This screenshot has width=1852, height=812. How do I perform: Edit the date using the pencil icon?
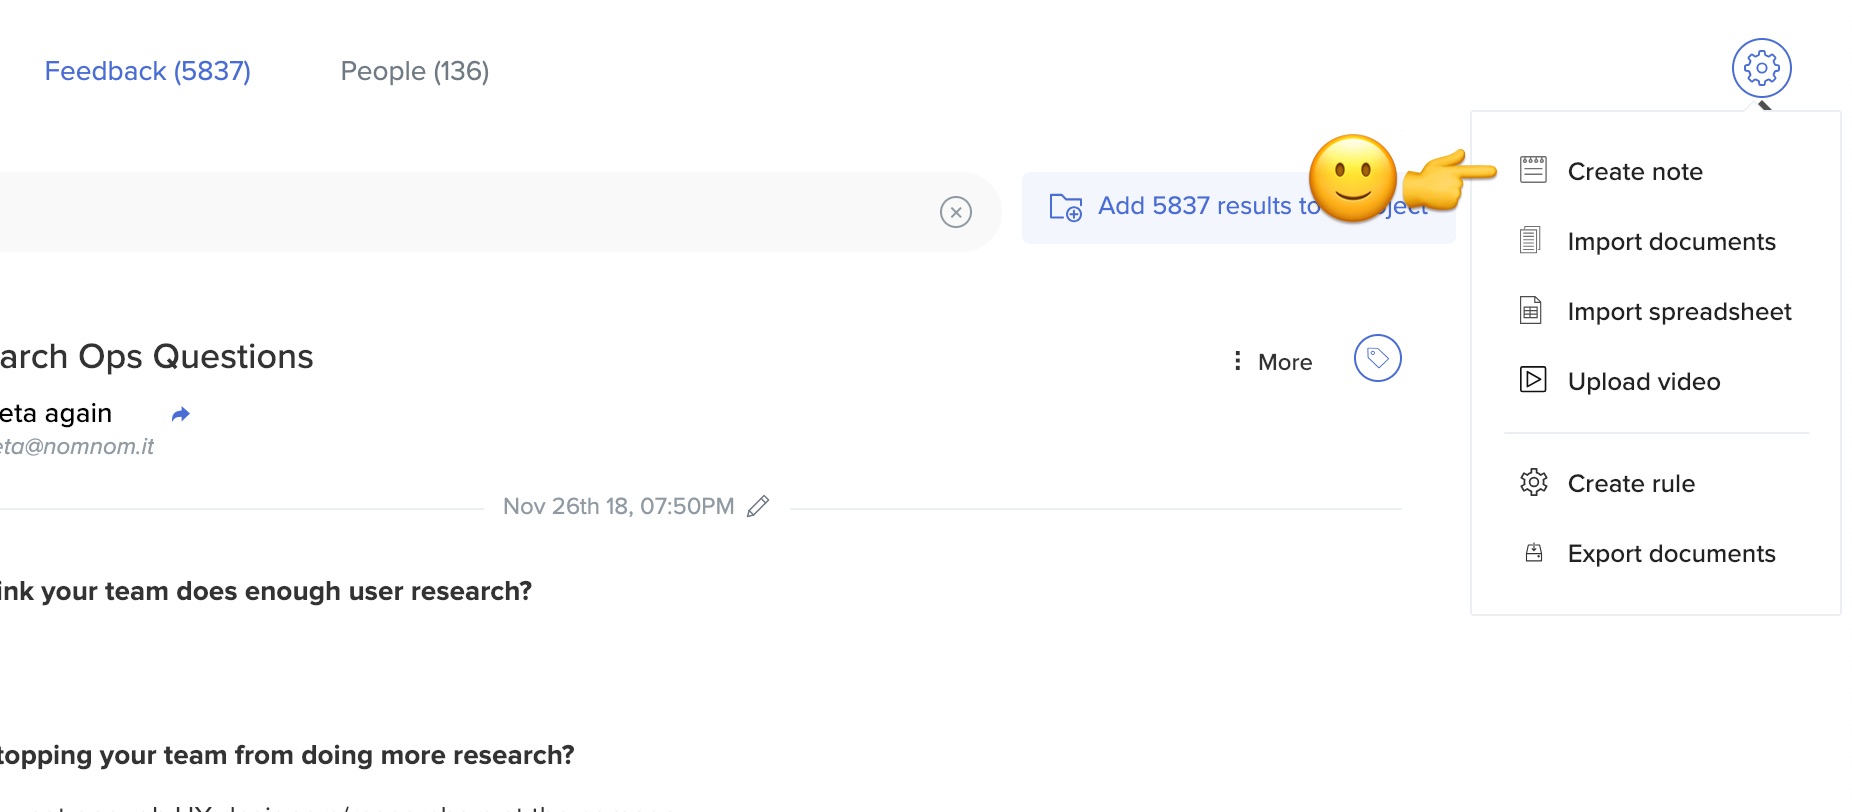(x=758, y=506)
